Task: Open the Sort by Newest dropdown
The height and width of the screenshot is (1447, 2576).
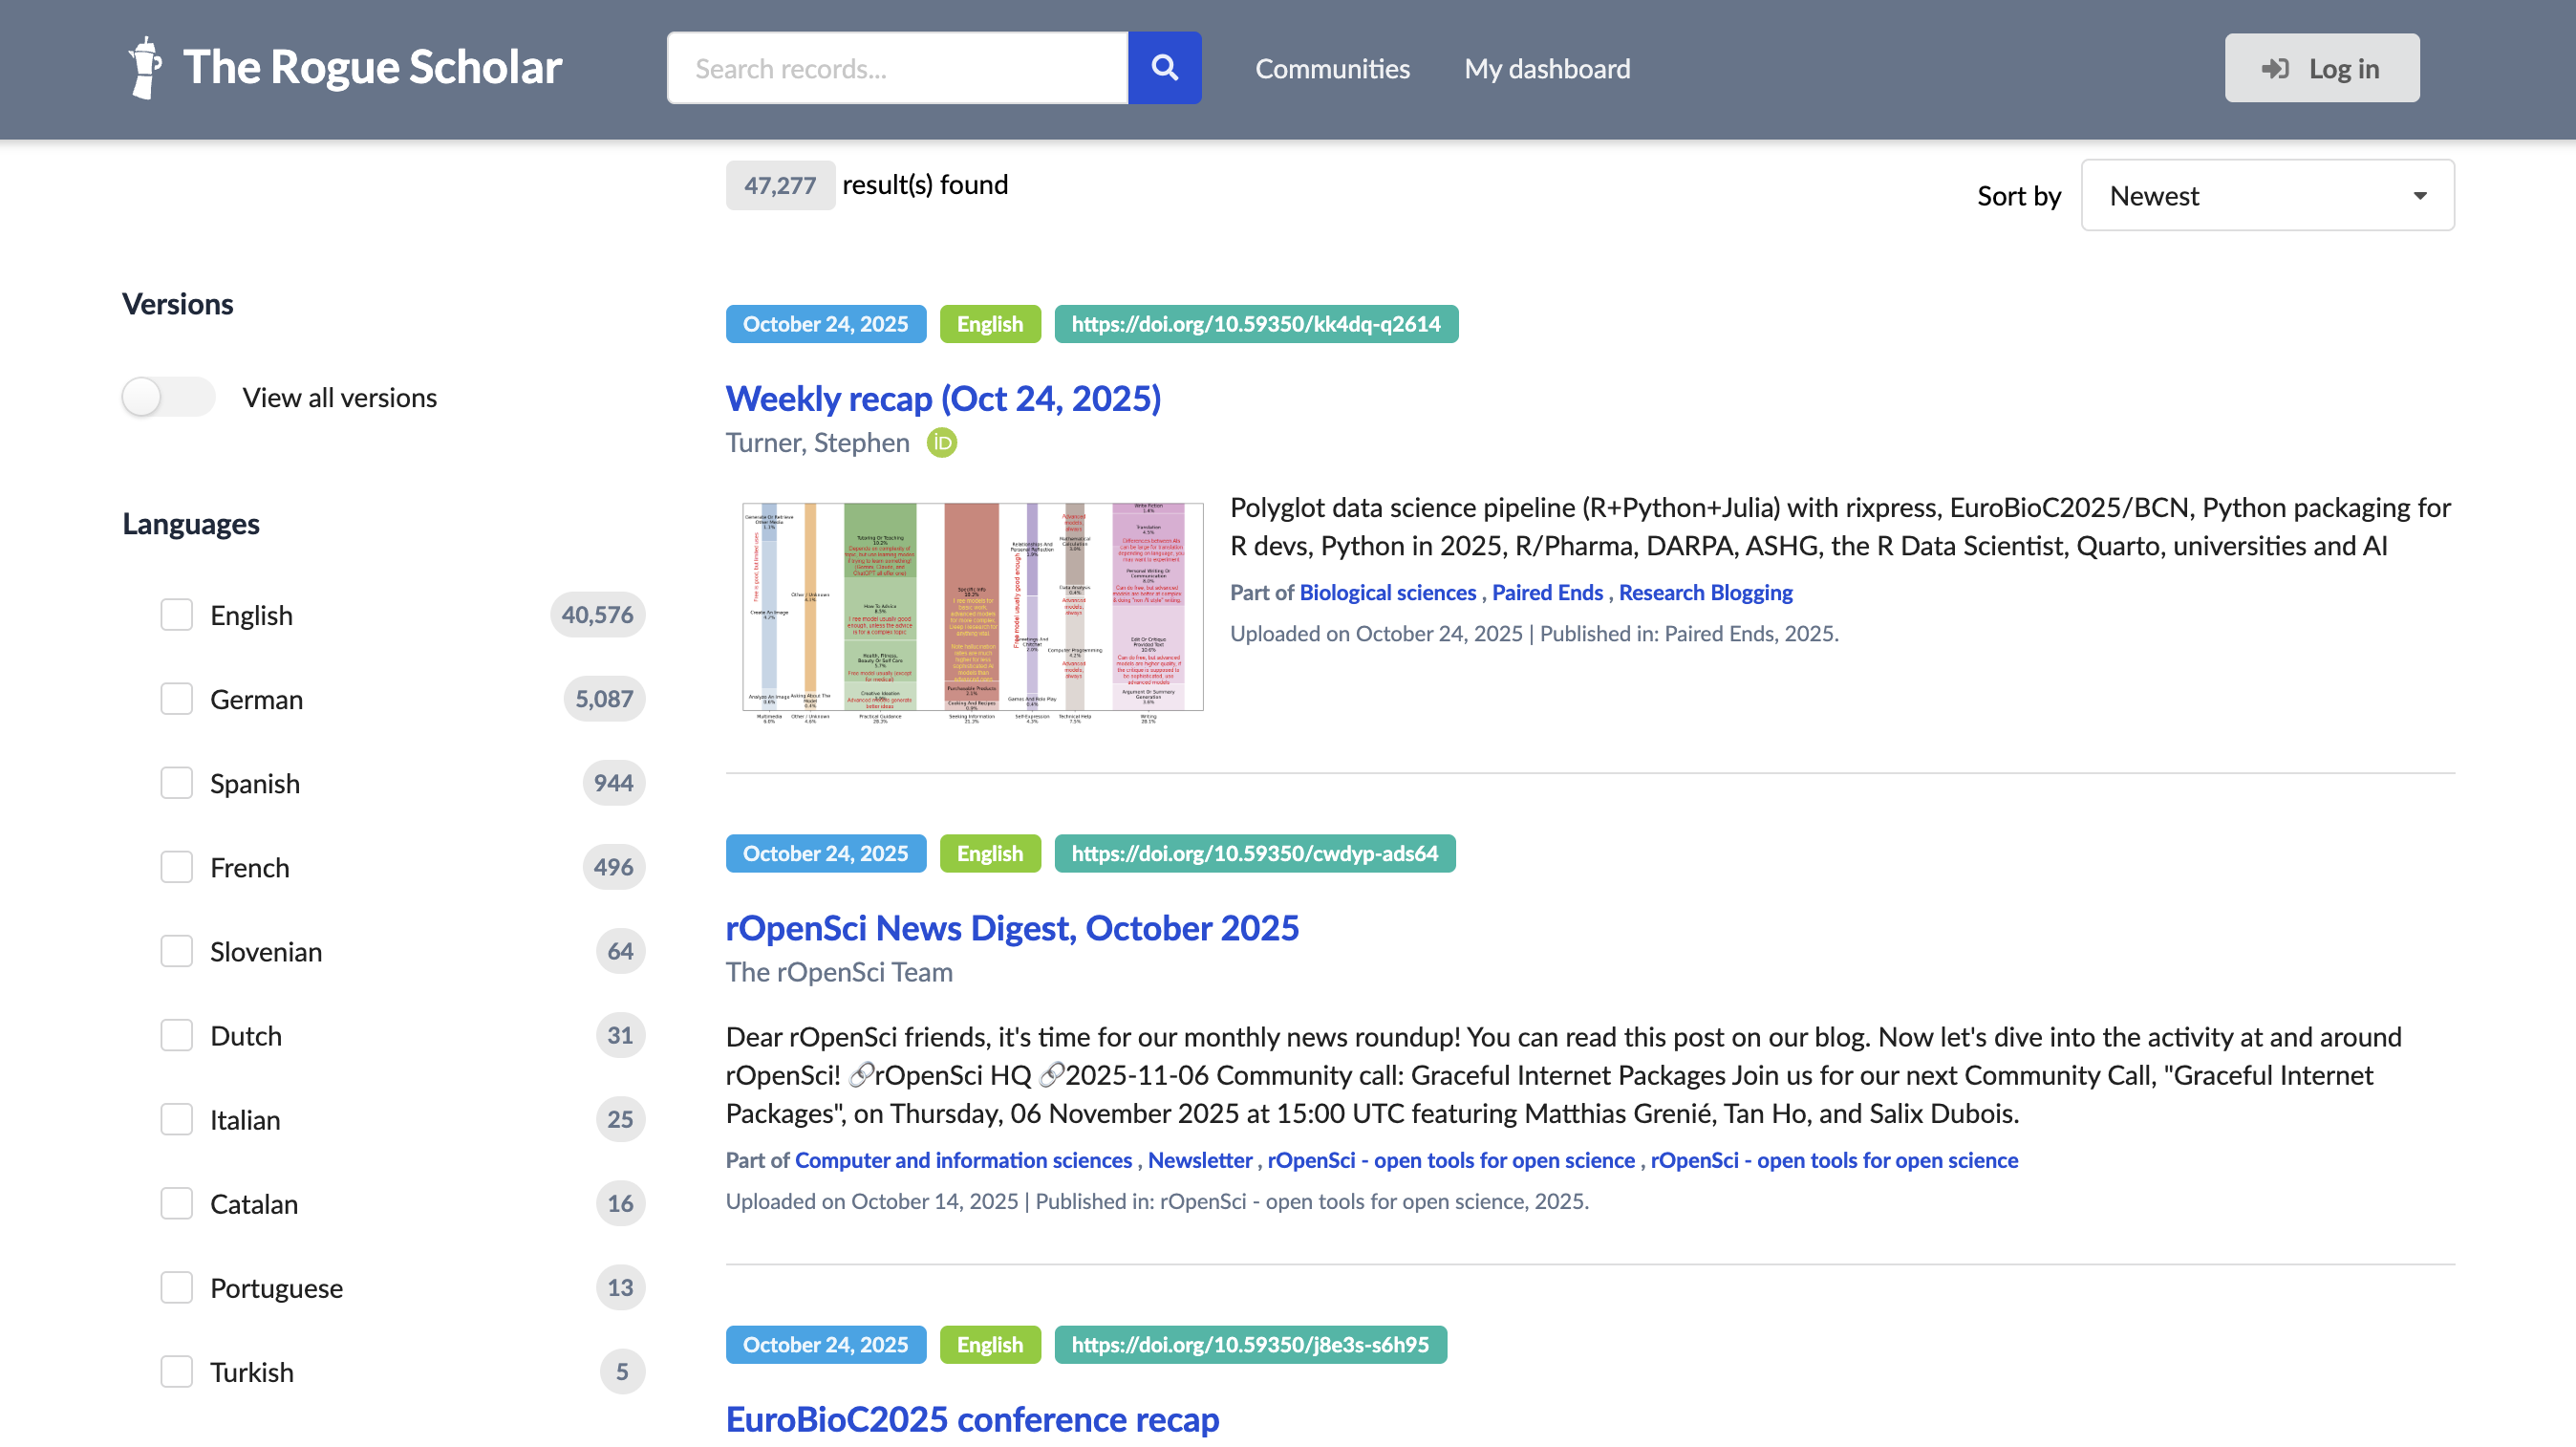Action: tap(2266, 196)
